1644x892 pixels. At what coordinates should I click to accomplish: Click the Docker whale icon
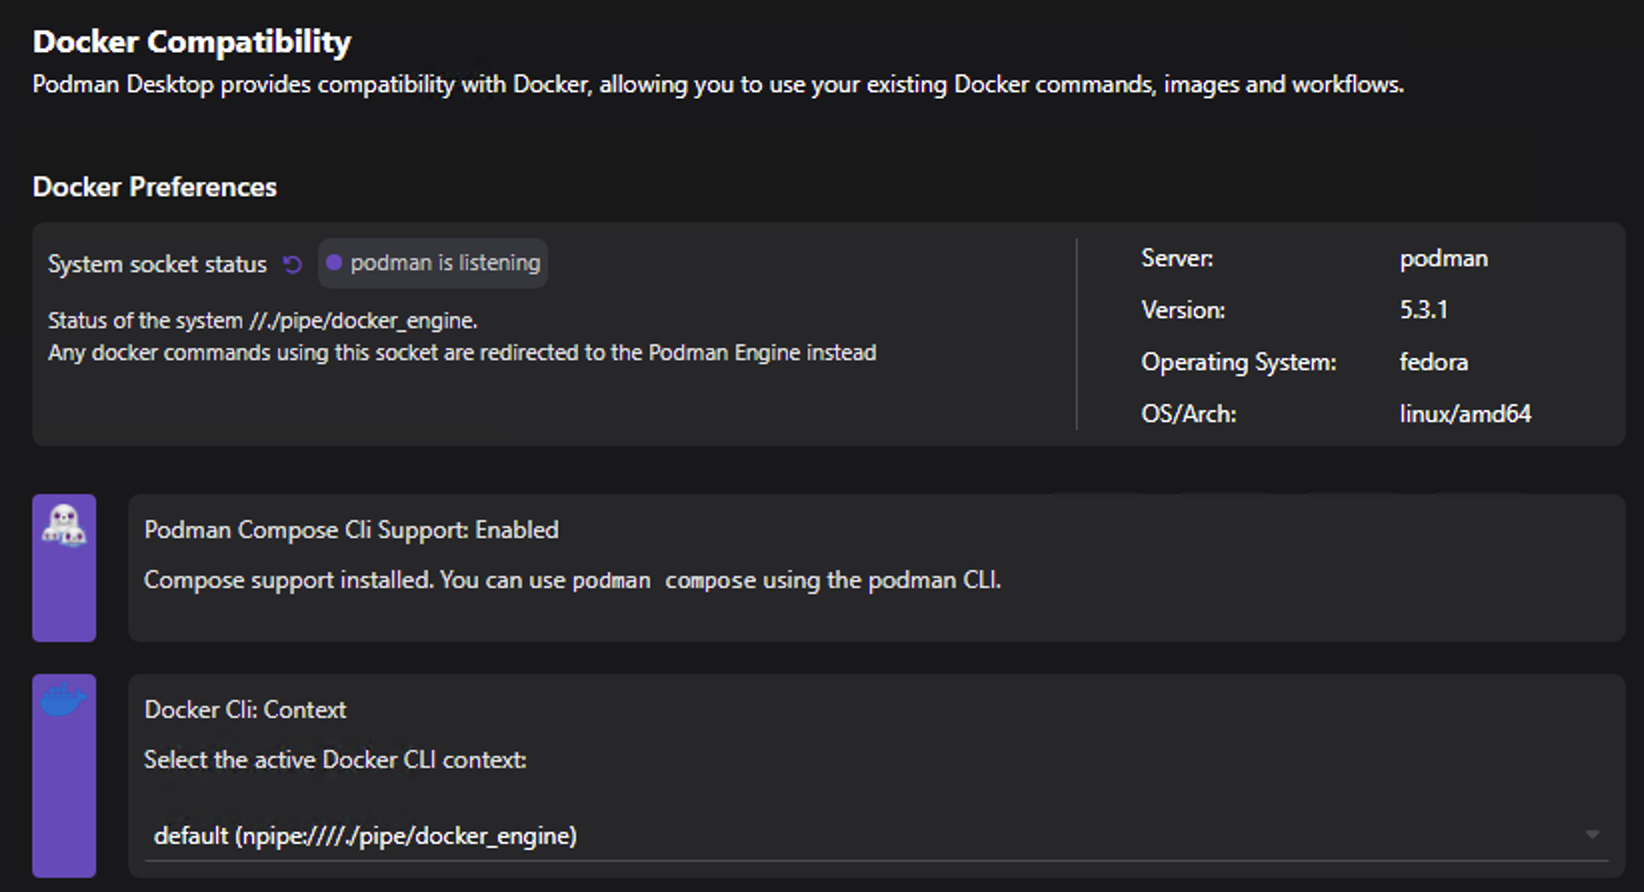(x=63, y=701)
